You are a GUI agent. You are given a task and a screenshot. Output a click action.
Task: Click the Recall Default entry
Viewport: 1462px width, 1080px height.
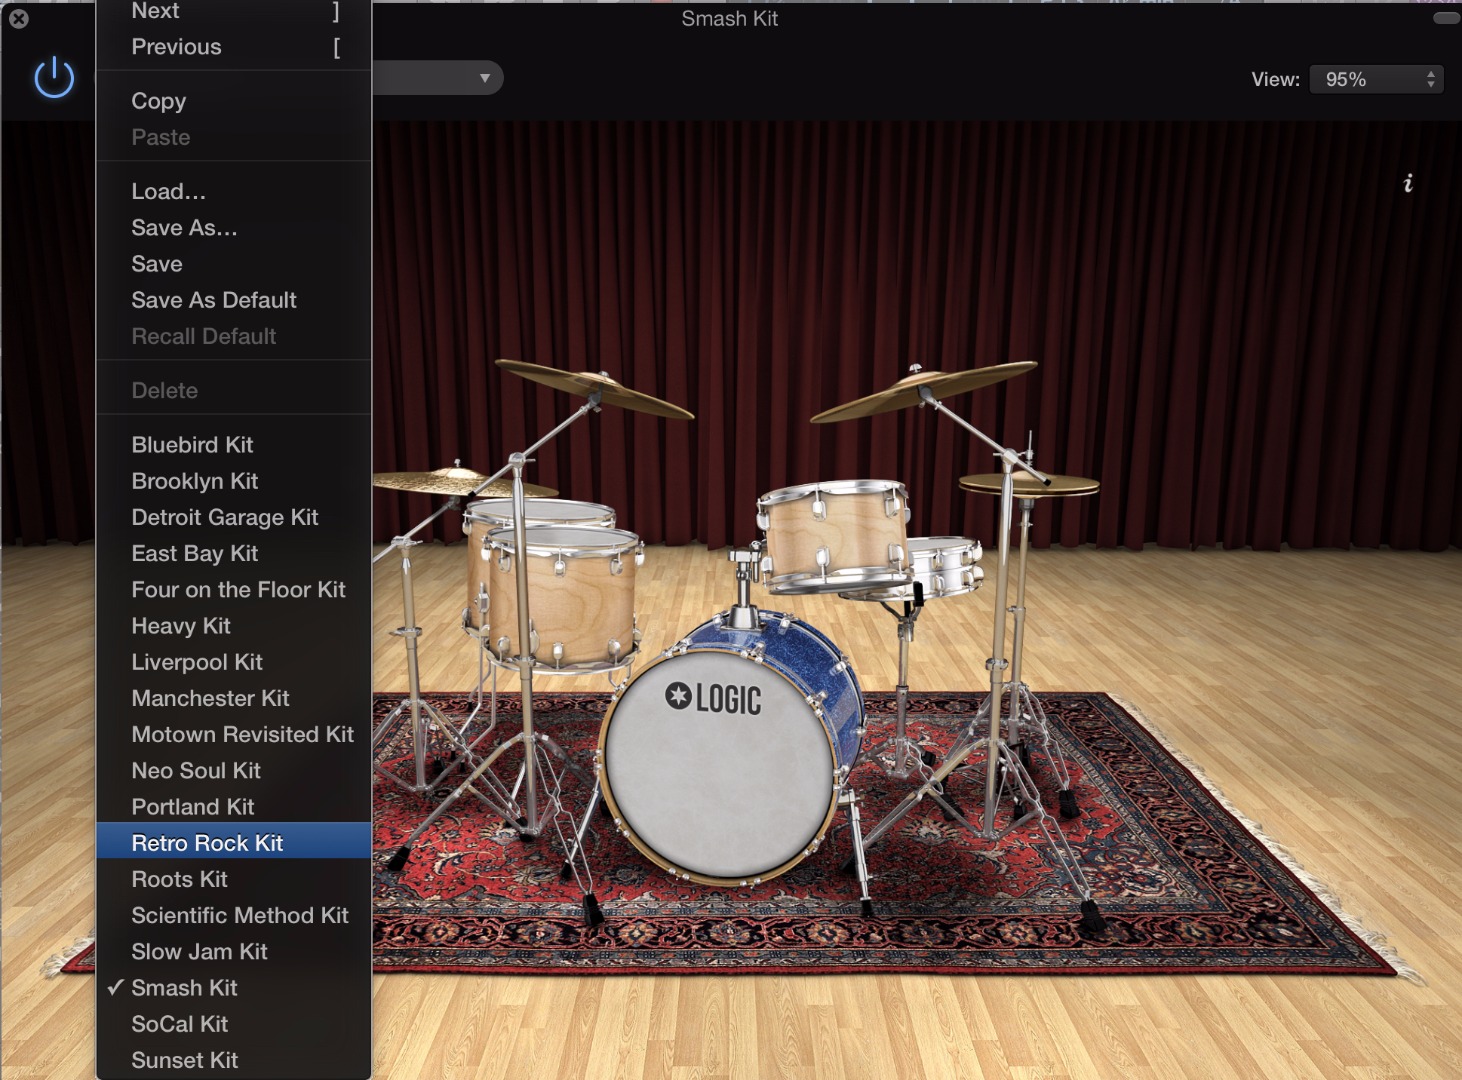click(x=234, y=336)
